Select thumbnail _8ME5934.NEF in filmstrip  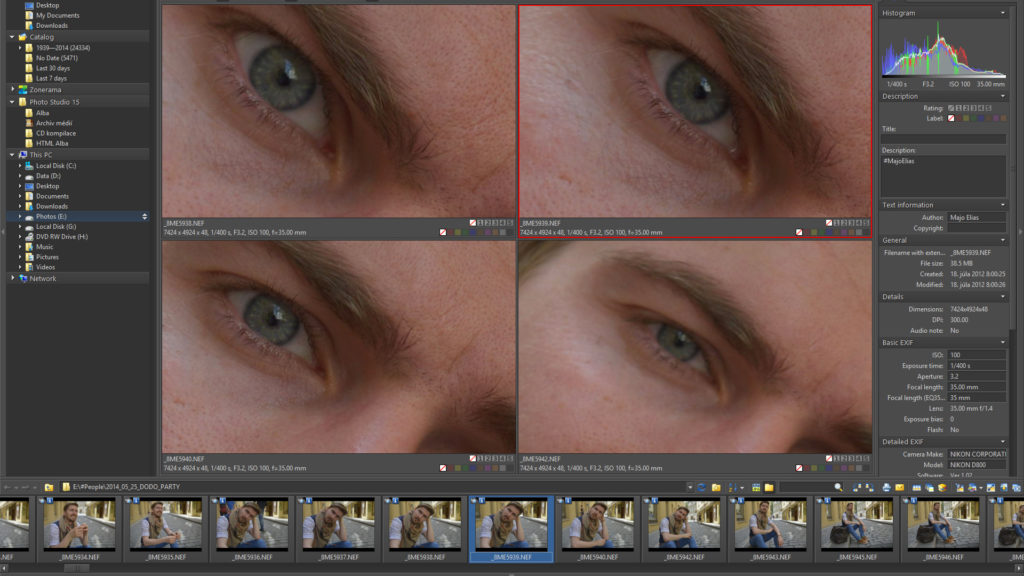pyautogui.click(x=79, y=528)
